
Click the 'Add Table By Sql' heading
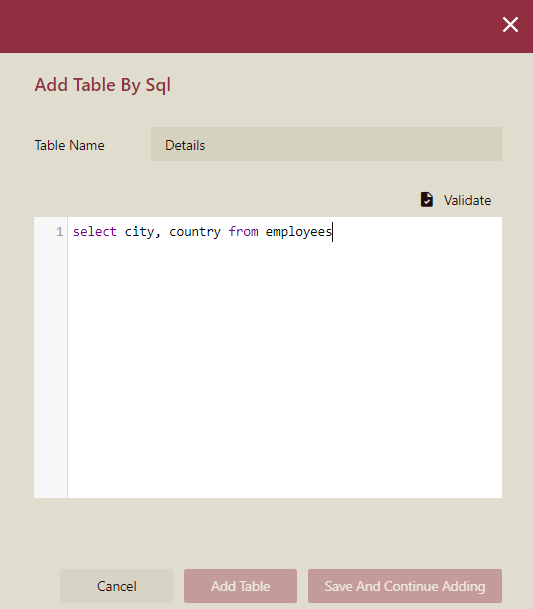(103, 85)
